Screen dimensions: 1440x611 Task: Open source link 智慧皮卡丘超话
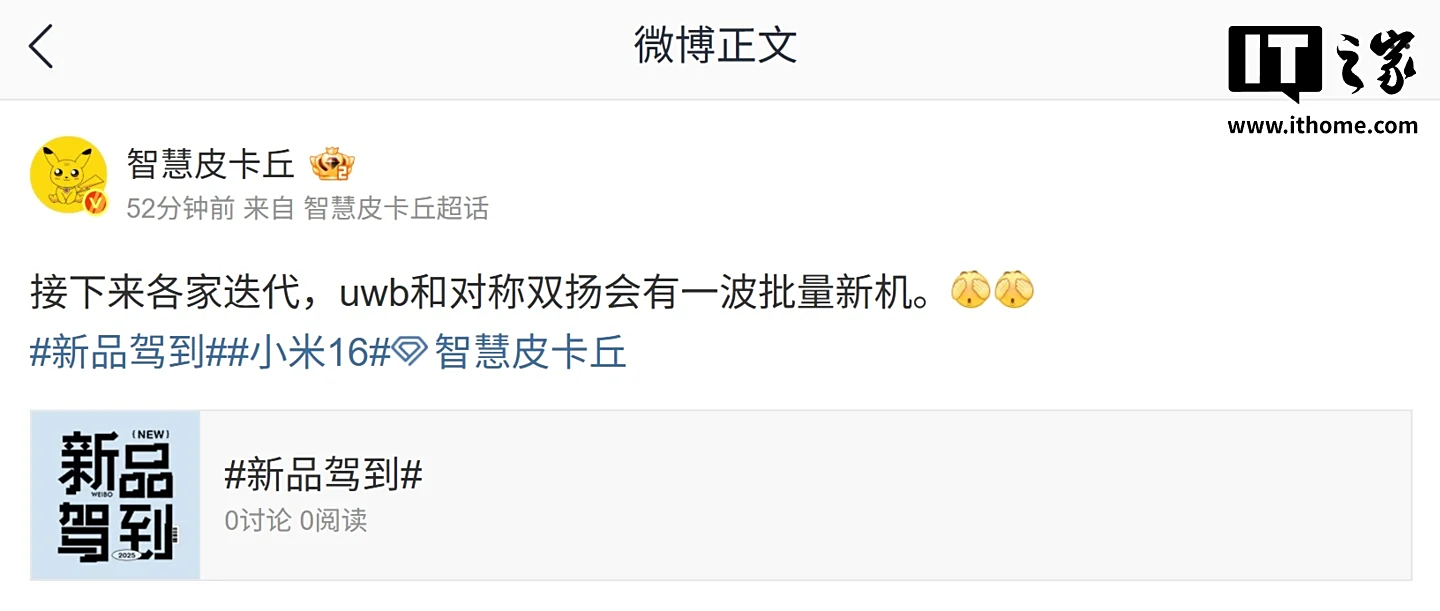[396, 208]
